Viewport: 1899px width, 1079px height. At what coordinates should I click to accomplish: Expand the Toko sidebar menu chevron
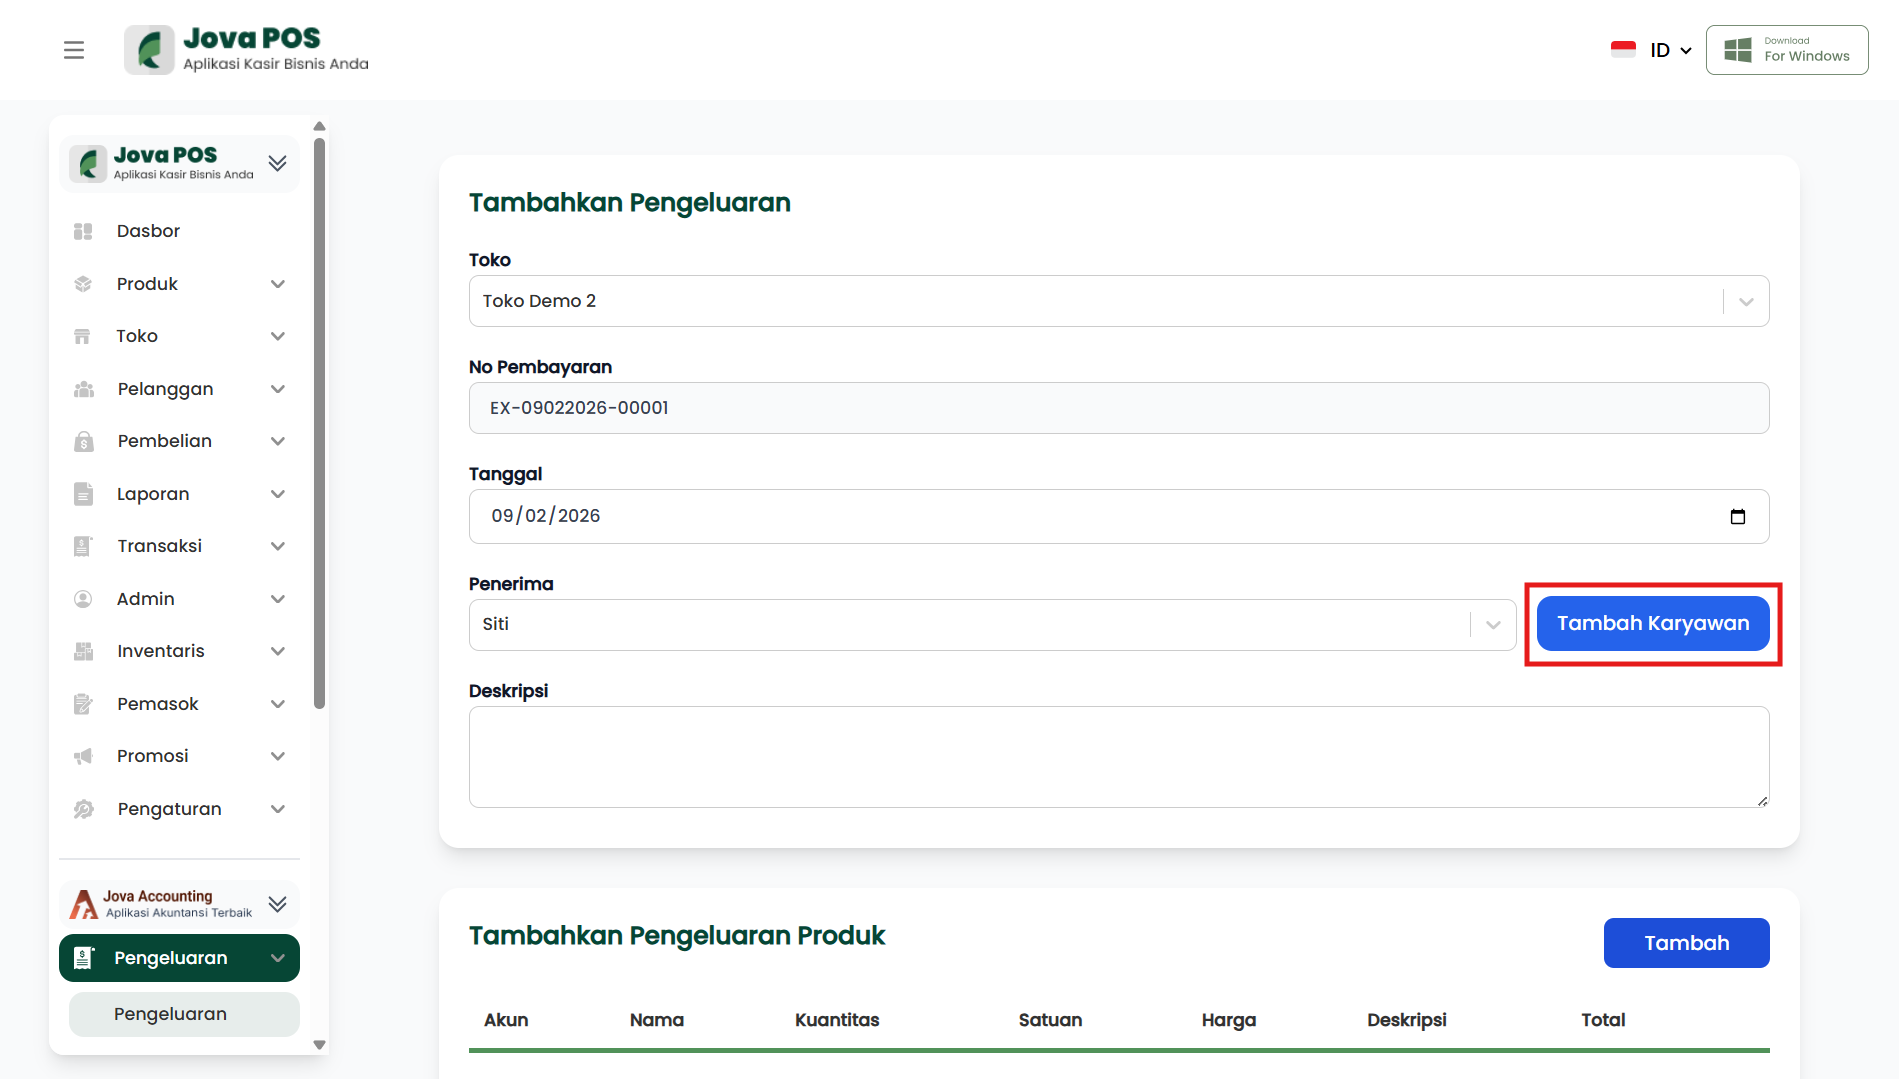coord(278,336)
